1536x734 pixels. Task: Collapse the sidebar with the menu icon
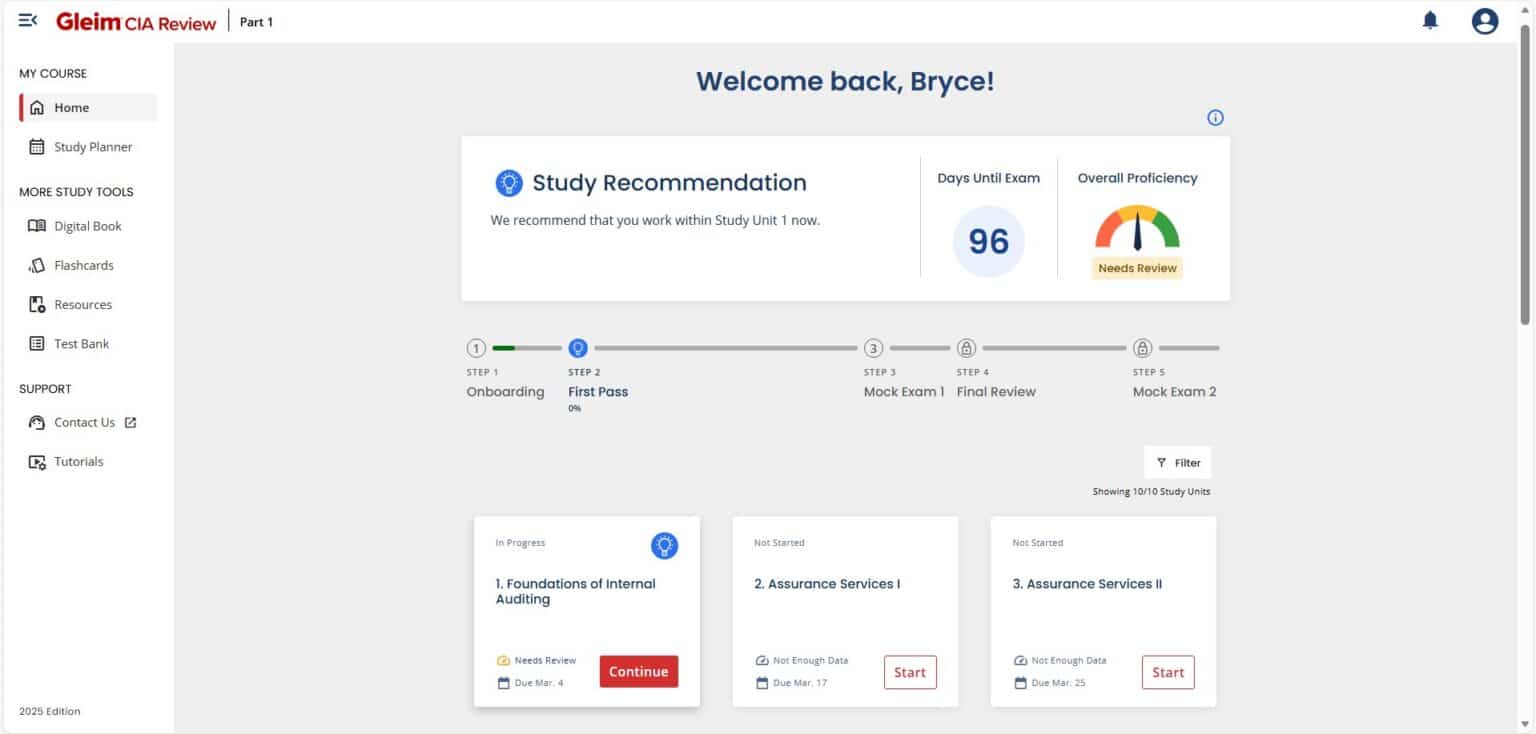click(28, 20)
